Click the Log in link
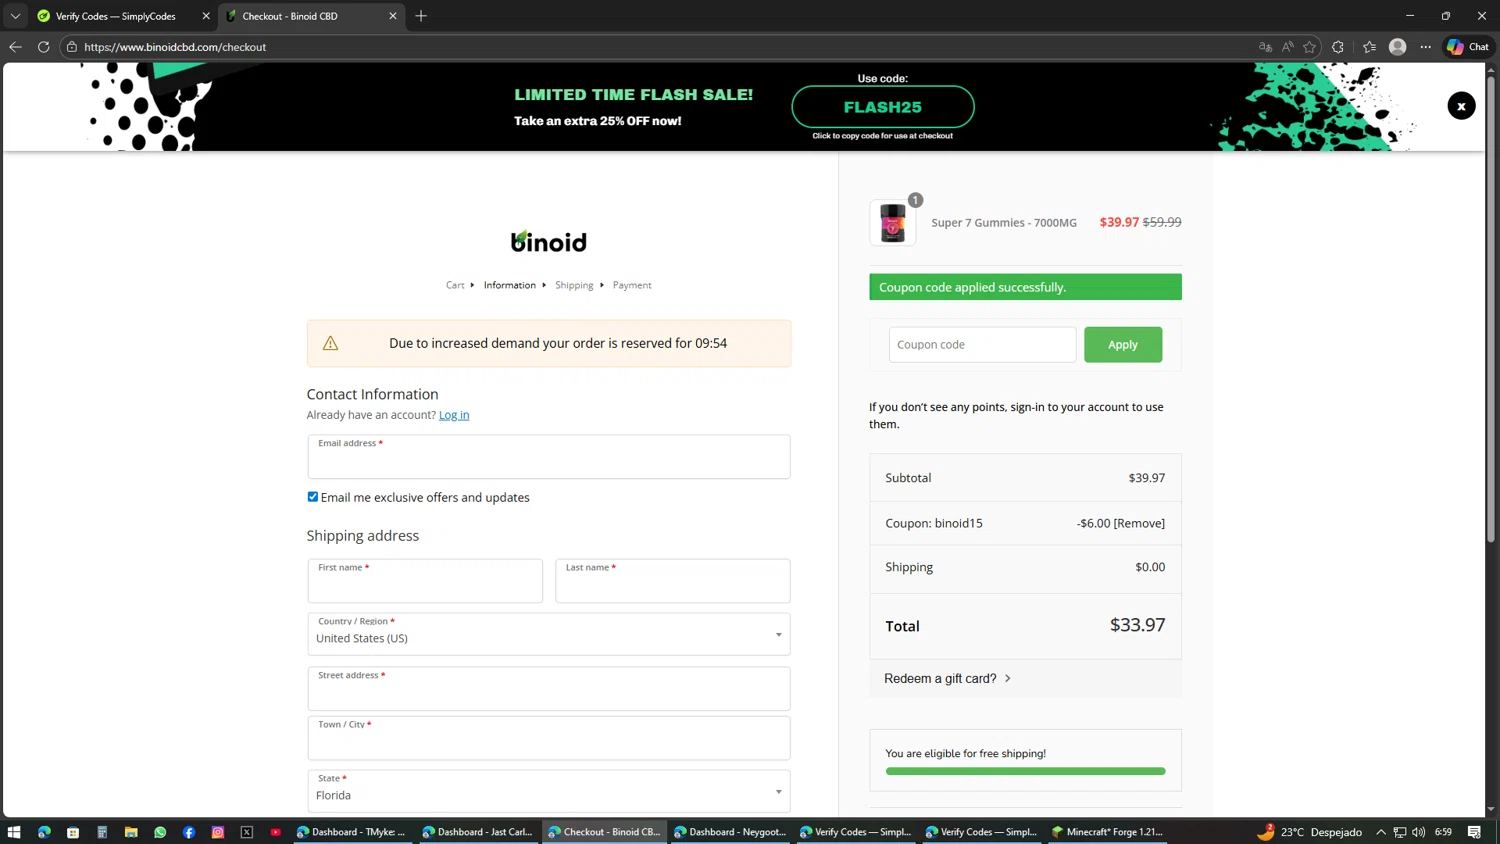The image size is (1500, 844). click(454, 415)
